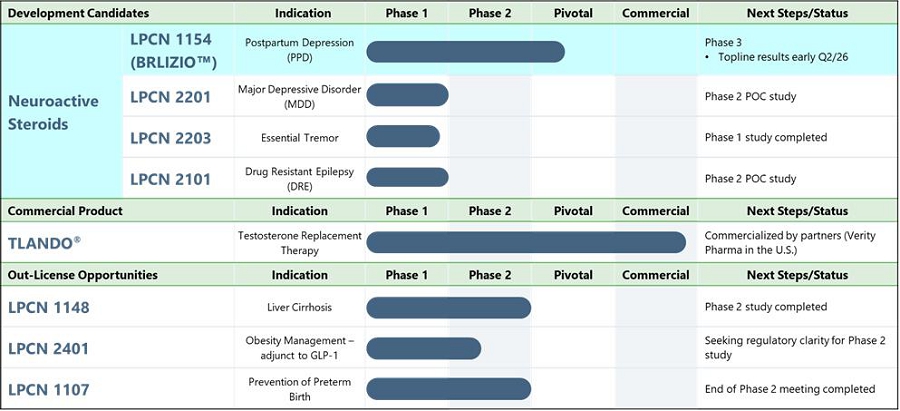The image size is (900, 411).
Task: Click the Postpartum Depression progress bar
Action: (x=465, y=52)
